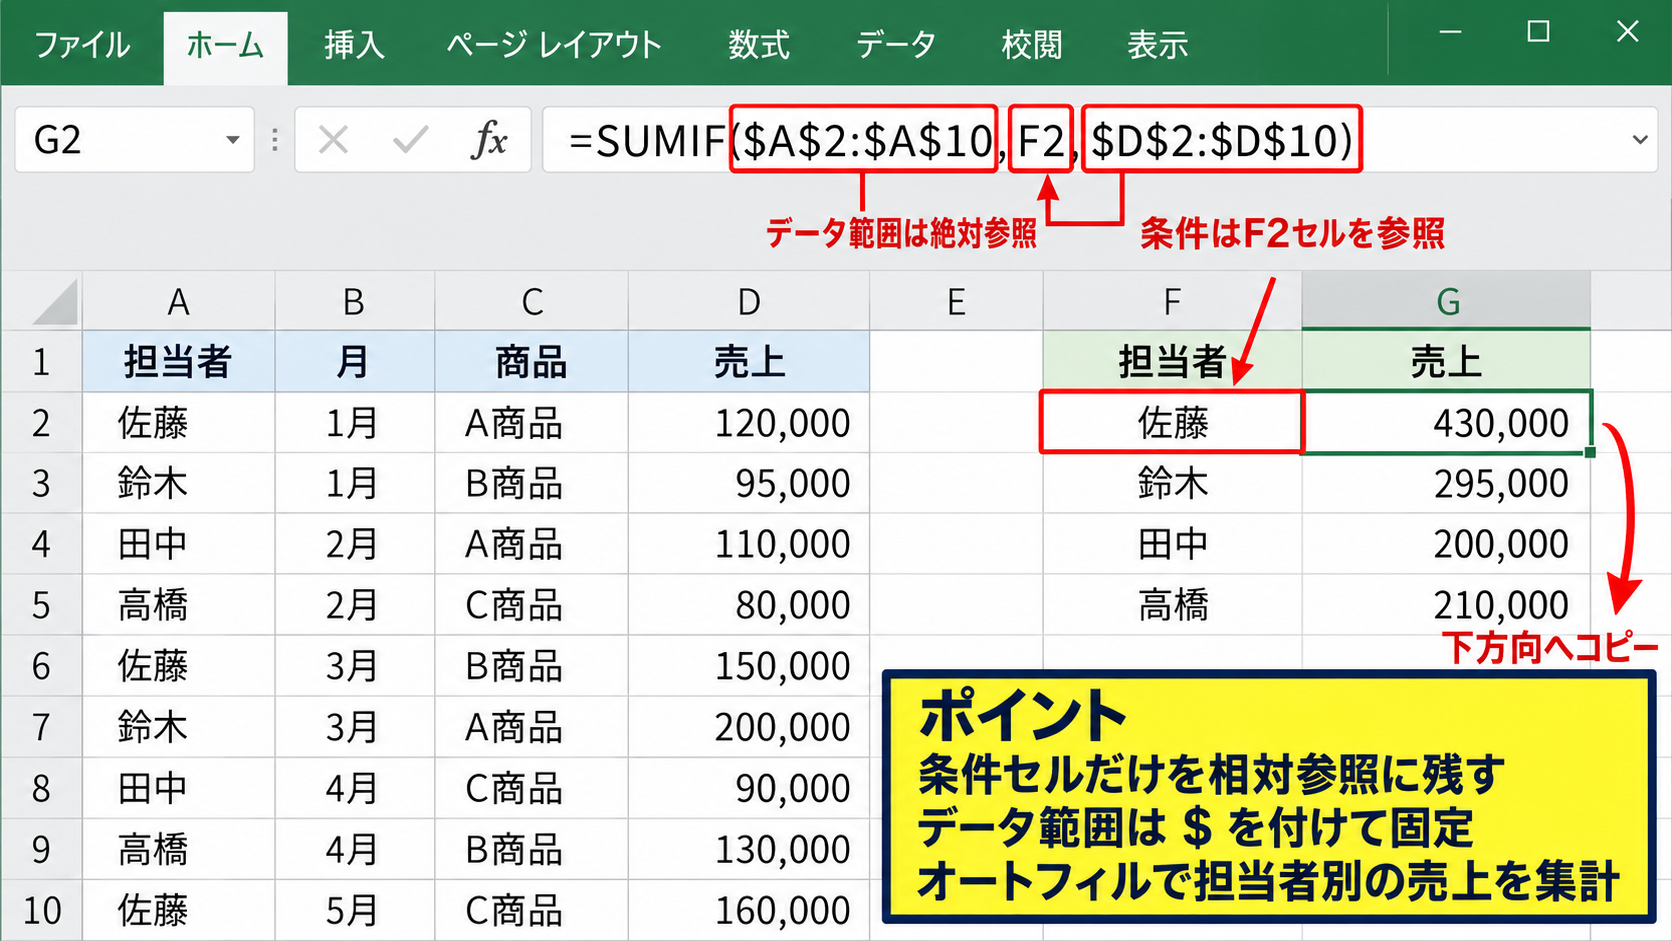Open the 数式 ribbon tab

[758, 45]
